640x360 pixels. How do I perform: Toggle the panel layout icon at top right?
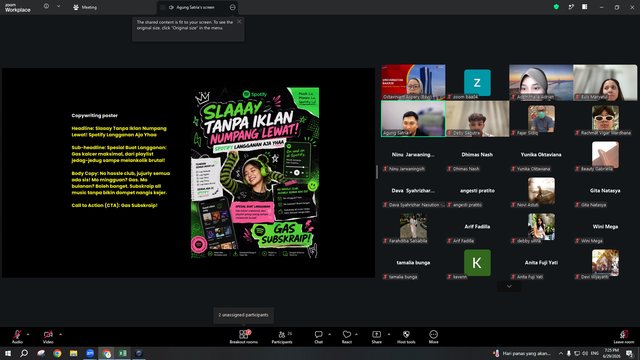[584, 7]
